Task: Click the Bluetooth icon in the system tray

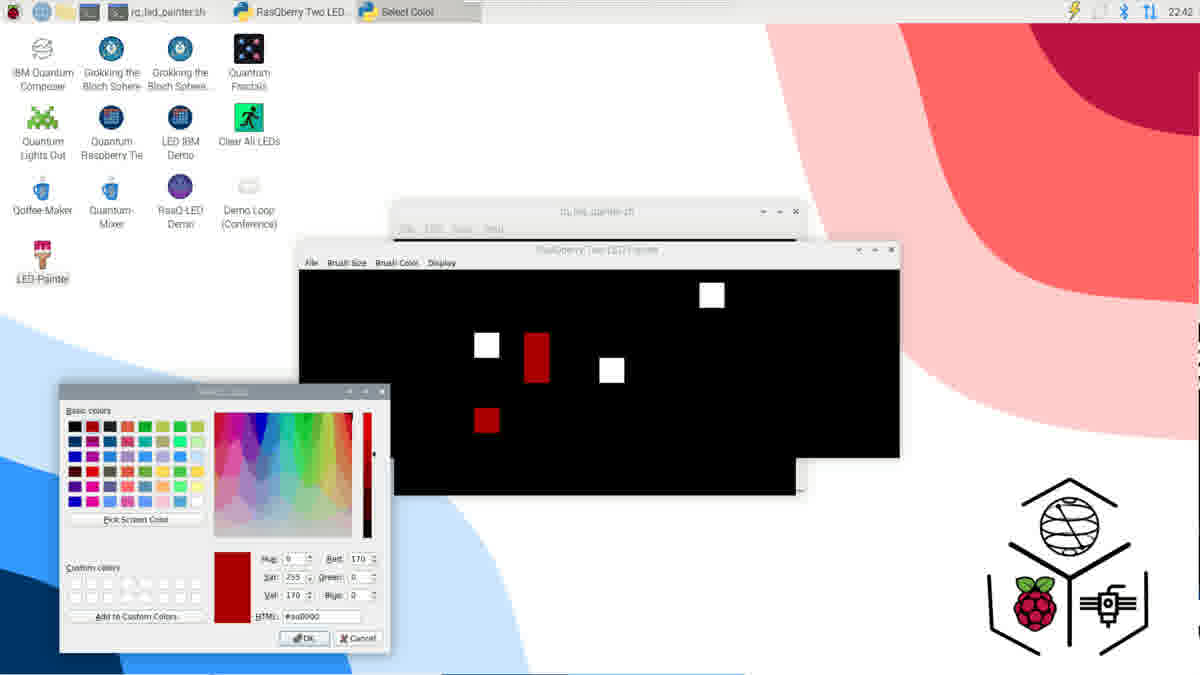Action: point(1124,11)
